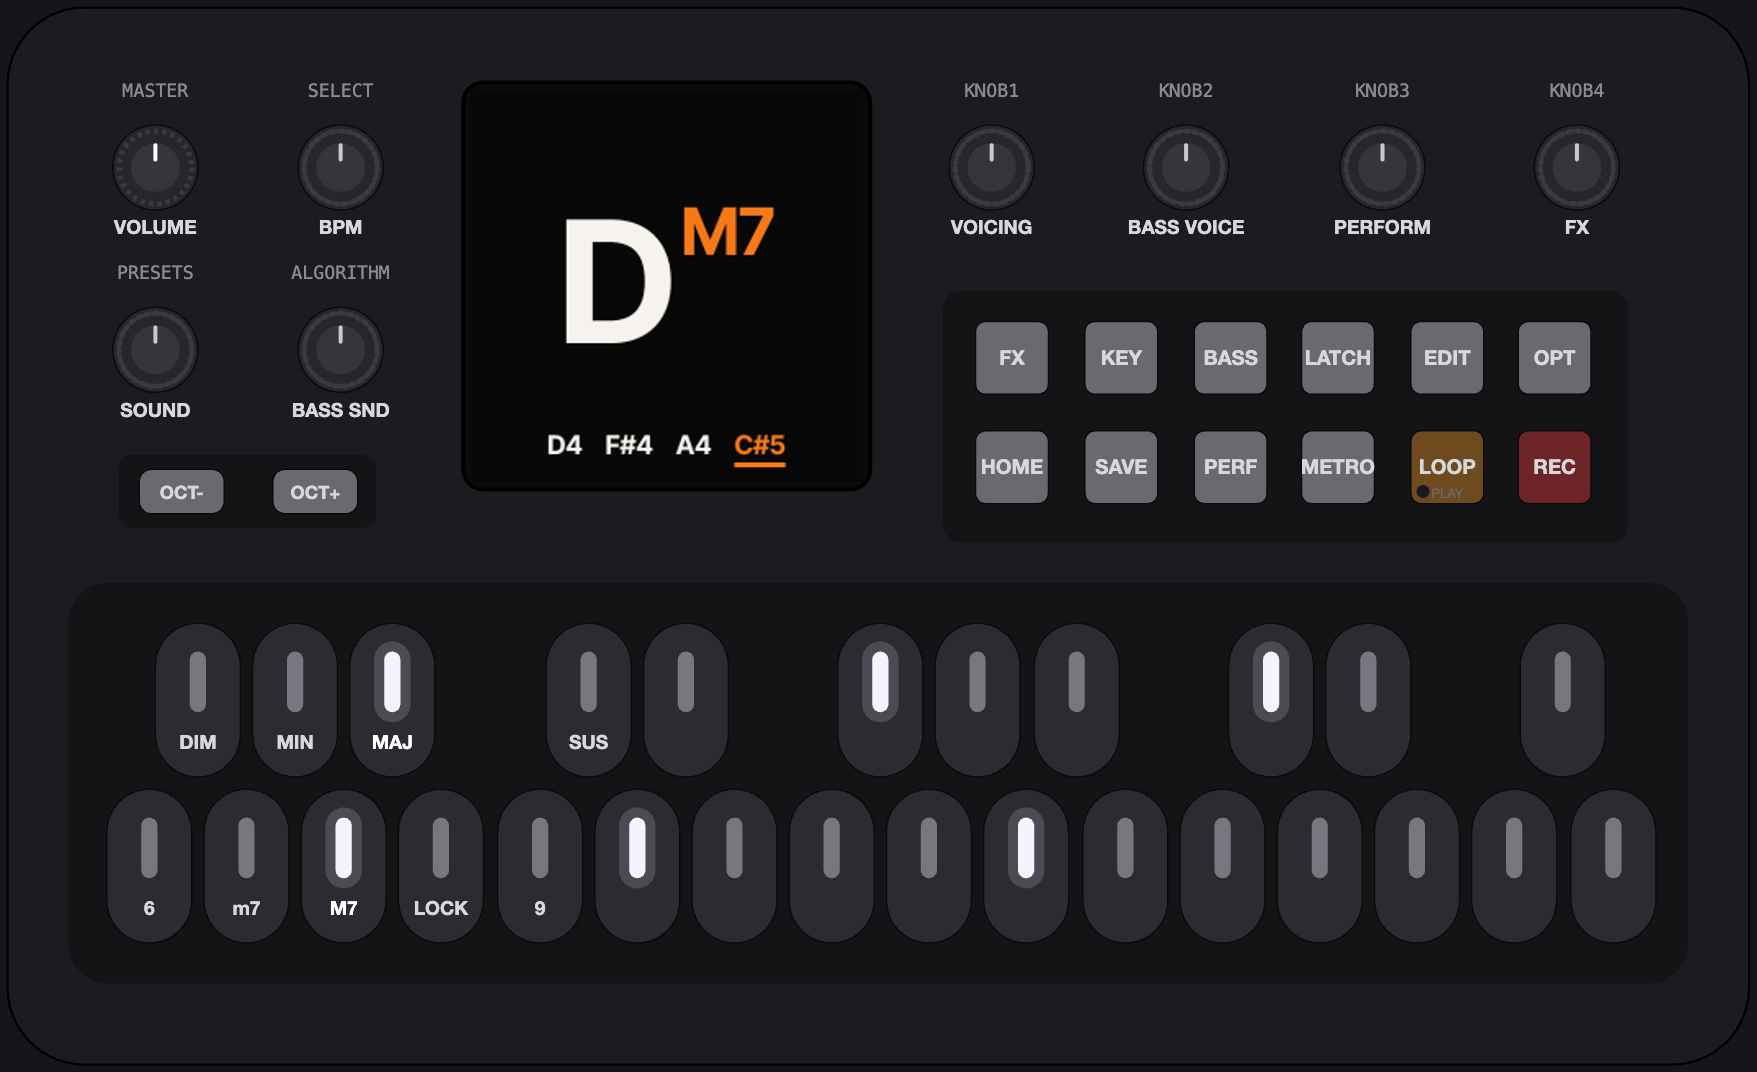Add the 9 extension key
Viewport: 1757px width, 1072px height.
coord(540,866)
